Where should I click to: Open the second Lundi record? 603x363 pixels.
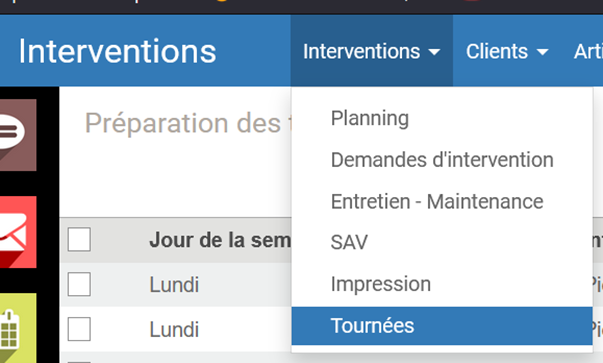pos(174,330)
